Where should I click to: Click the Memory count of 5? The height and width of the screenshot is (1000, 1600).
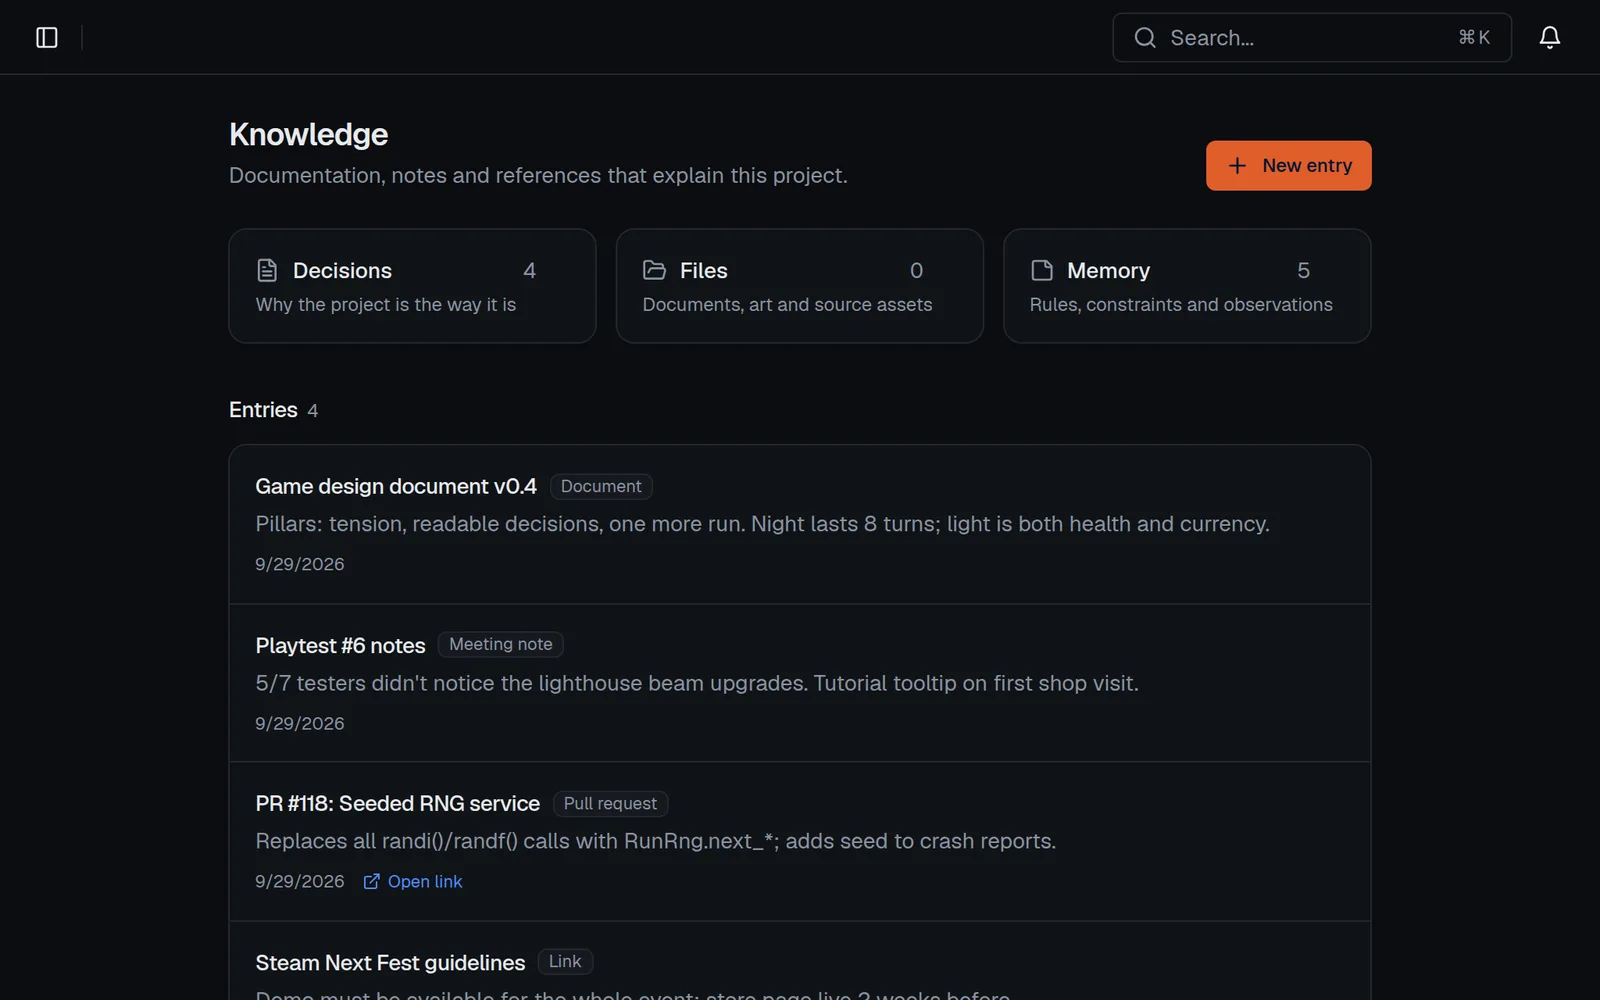[x=1303, y=270]
